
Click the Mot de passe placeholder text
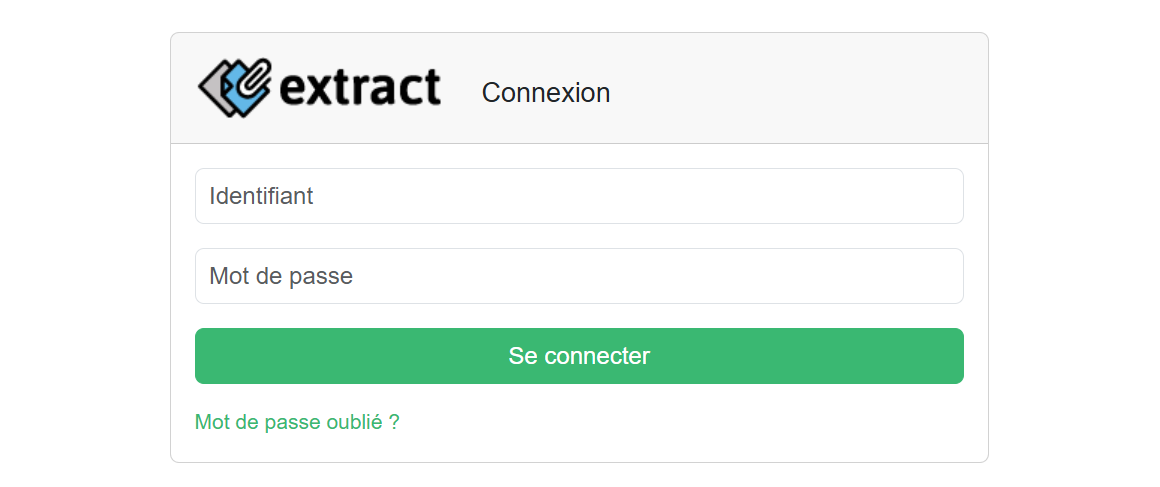281,276
